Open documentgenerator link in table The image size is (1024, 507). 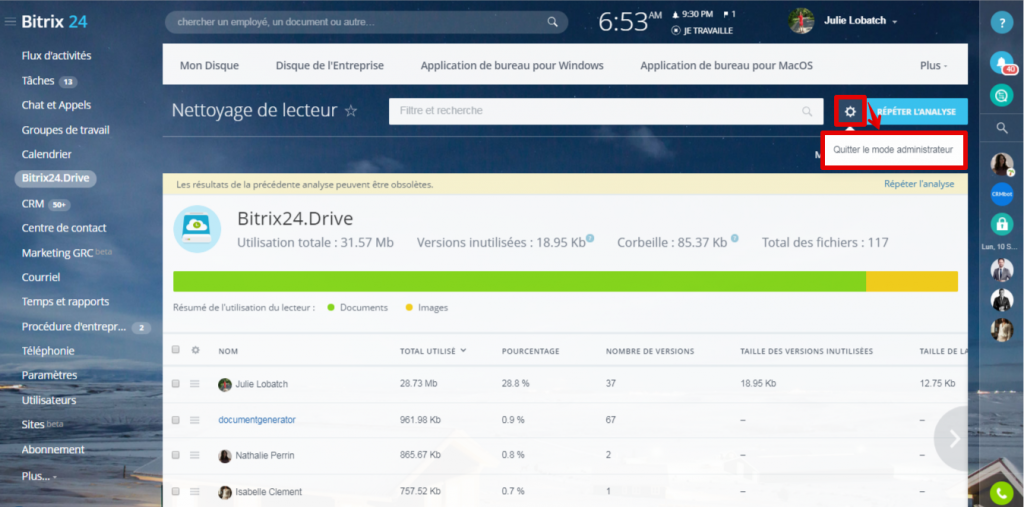click(257, 419)
